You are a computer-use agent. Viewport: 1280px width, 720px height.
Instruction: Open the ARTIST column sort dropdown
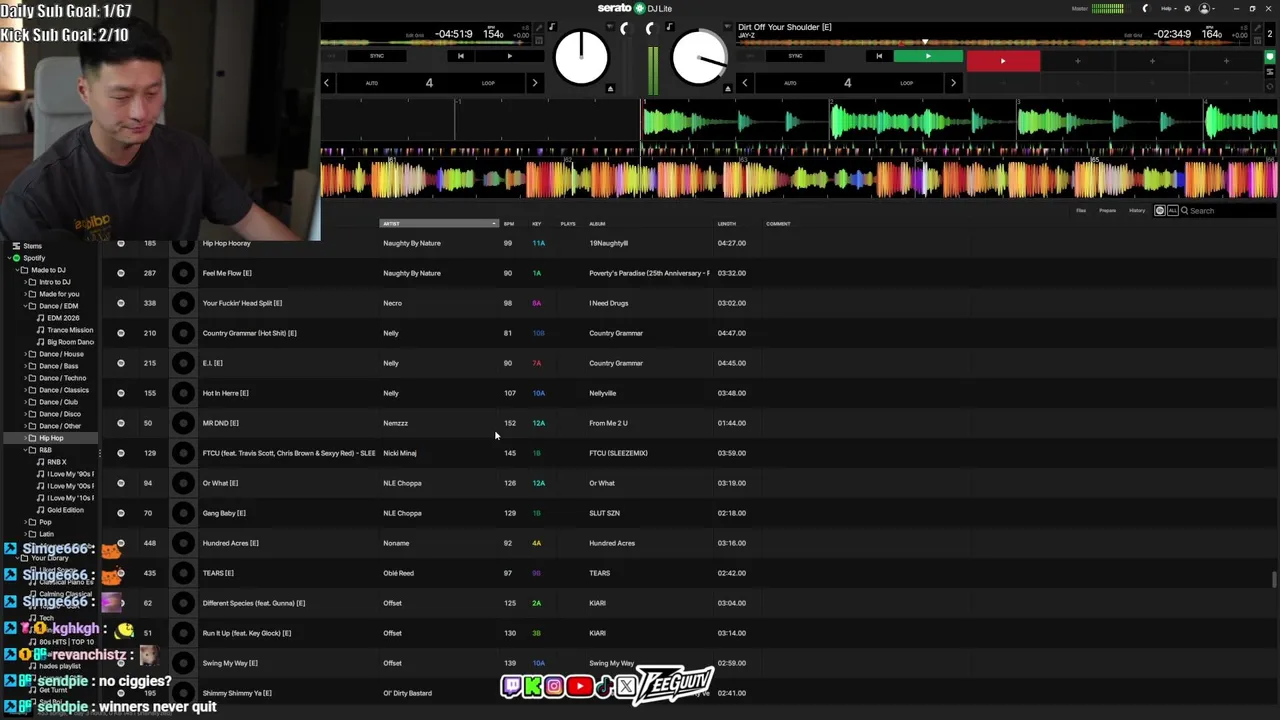[493, 224]
